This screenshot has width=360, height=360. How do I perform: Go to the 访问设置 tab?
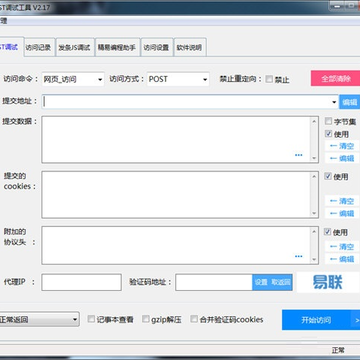156,48
